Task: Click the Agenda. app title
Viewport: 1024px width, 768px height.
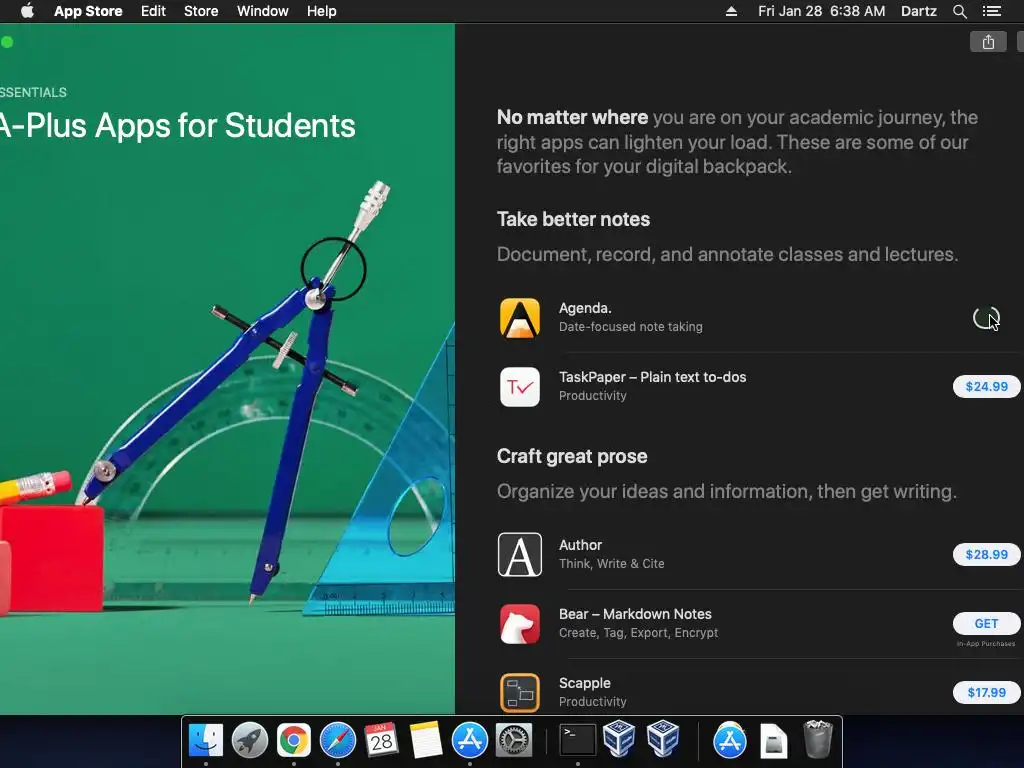Action: pos(585,308)
